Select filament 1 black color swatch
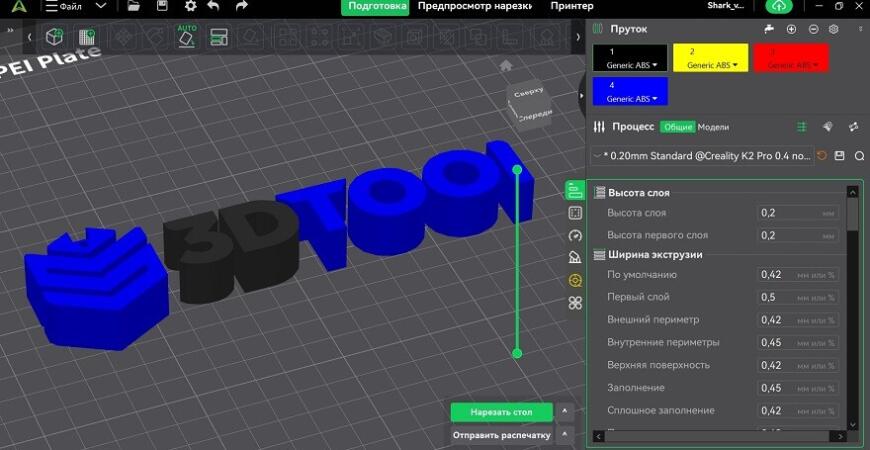The height and width of the screenshot is (450, 870). pyautogui.click(x=631, y=58)
